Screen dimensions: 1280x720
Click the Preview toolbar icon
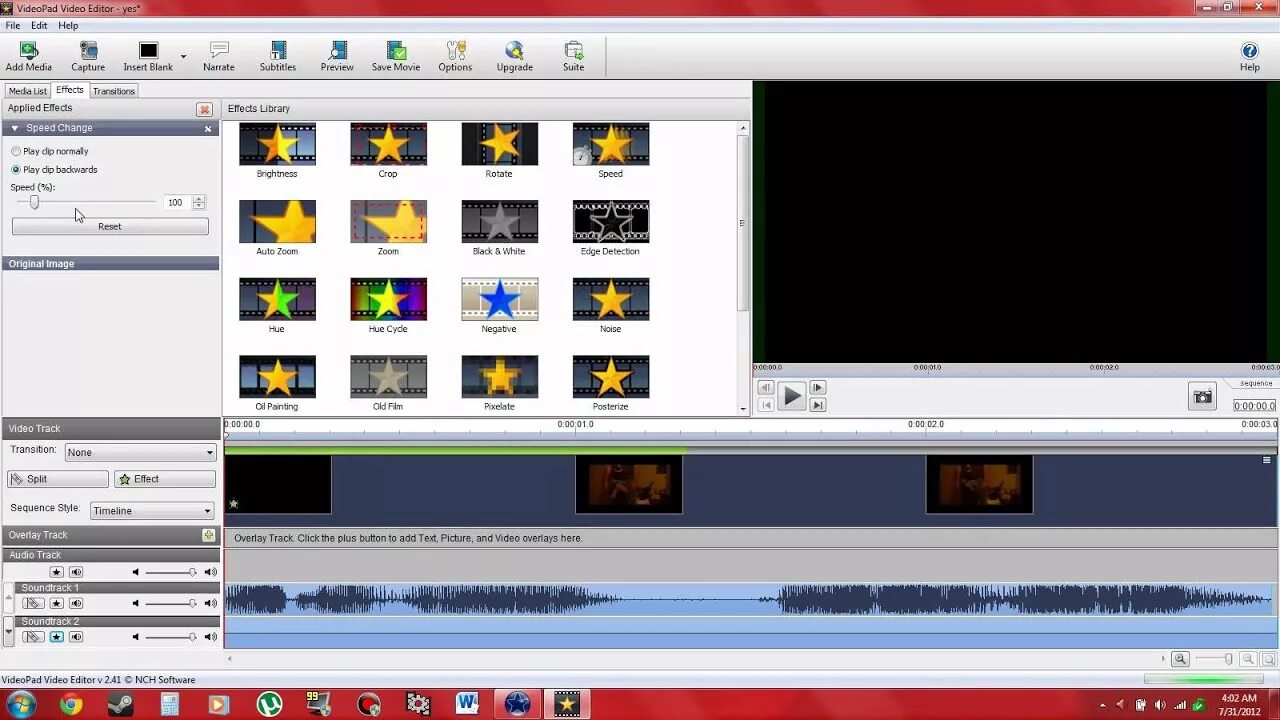click(337, 57)
